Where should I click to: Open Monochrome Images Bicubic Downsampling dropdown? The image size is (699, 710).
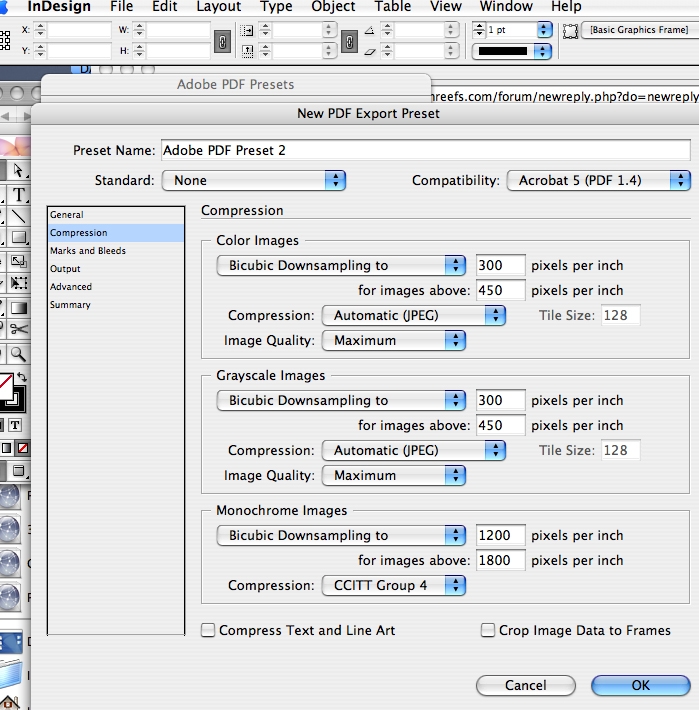(x=341, y=535)
